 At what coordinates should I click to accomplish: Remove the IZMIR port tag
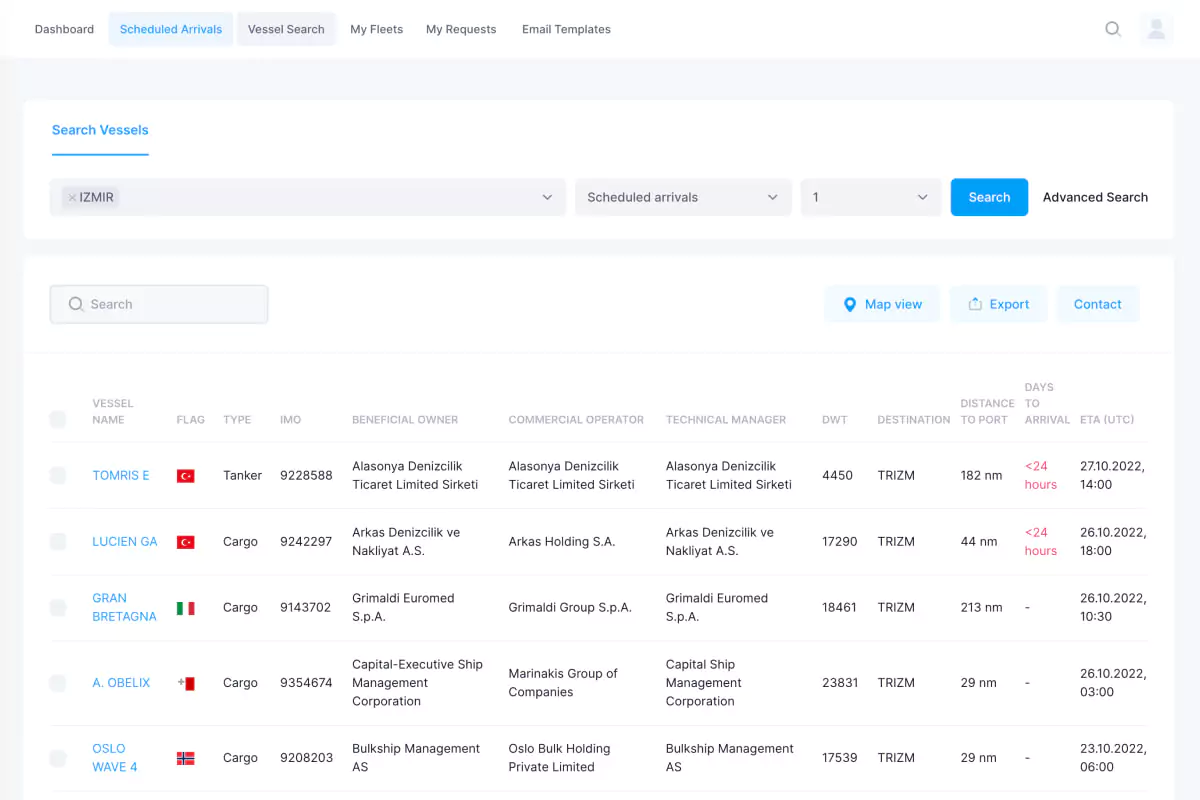pyautogui.click(x=72, y=198)
